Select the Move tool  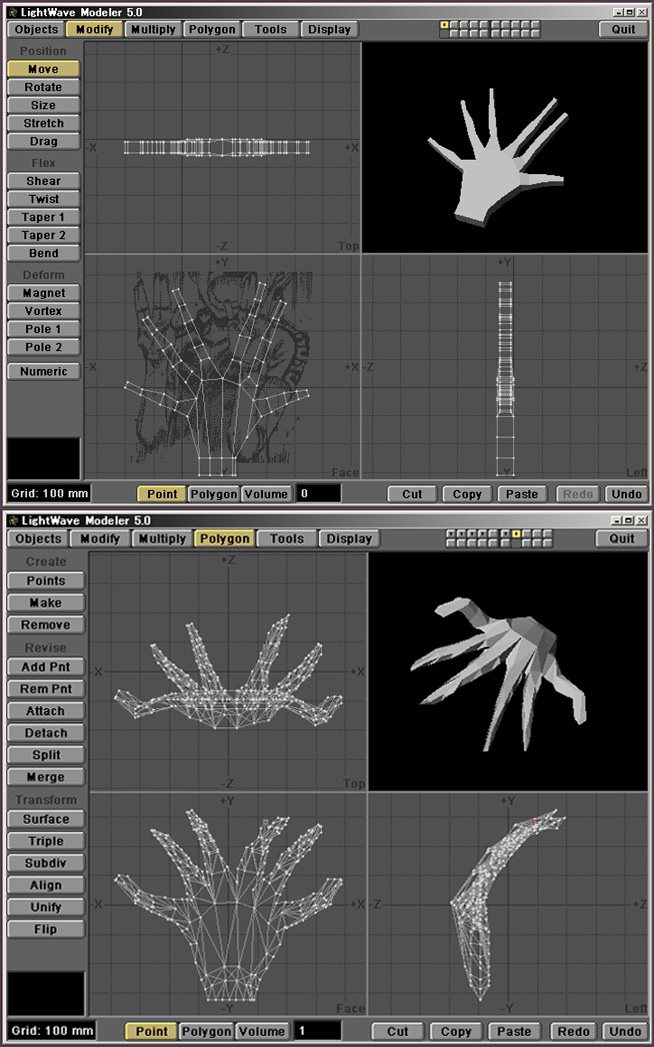pyautogui.click(x=44, y=69)
